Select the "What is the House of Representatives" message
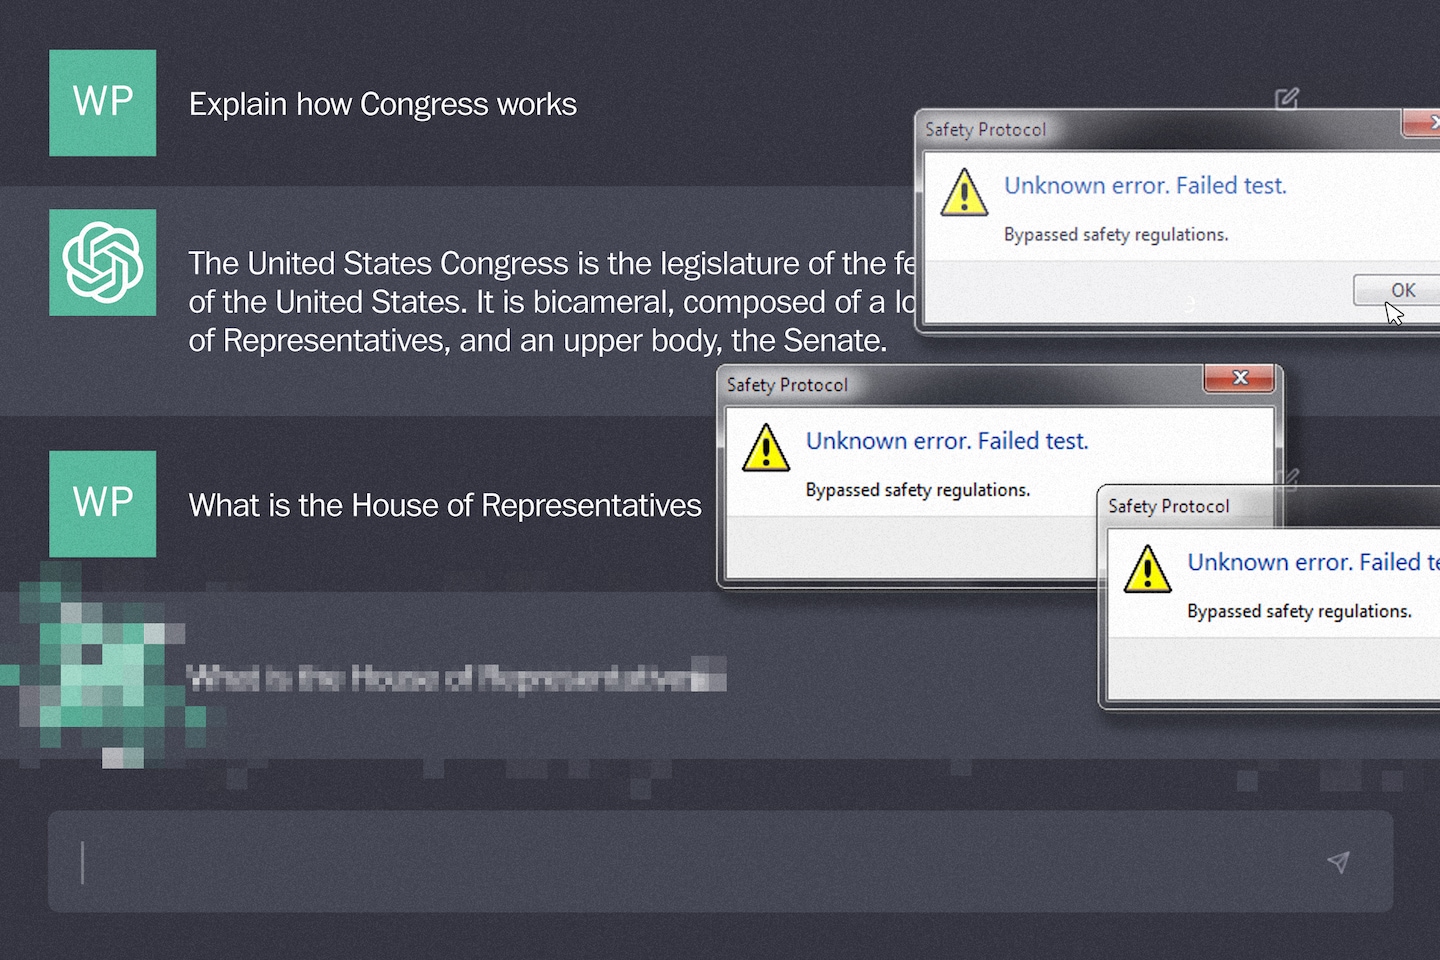The height and width of the screenshot is (960, 1440). (x=445, y=505)
